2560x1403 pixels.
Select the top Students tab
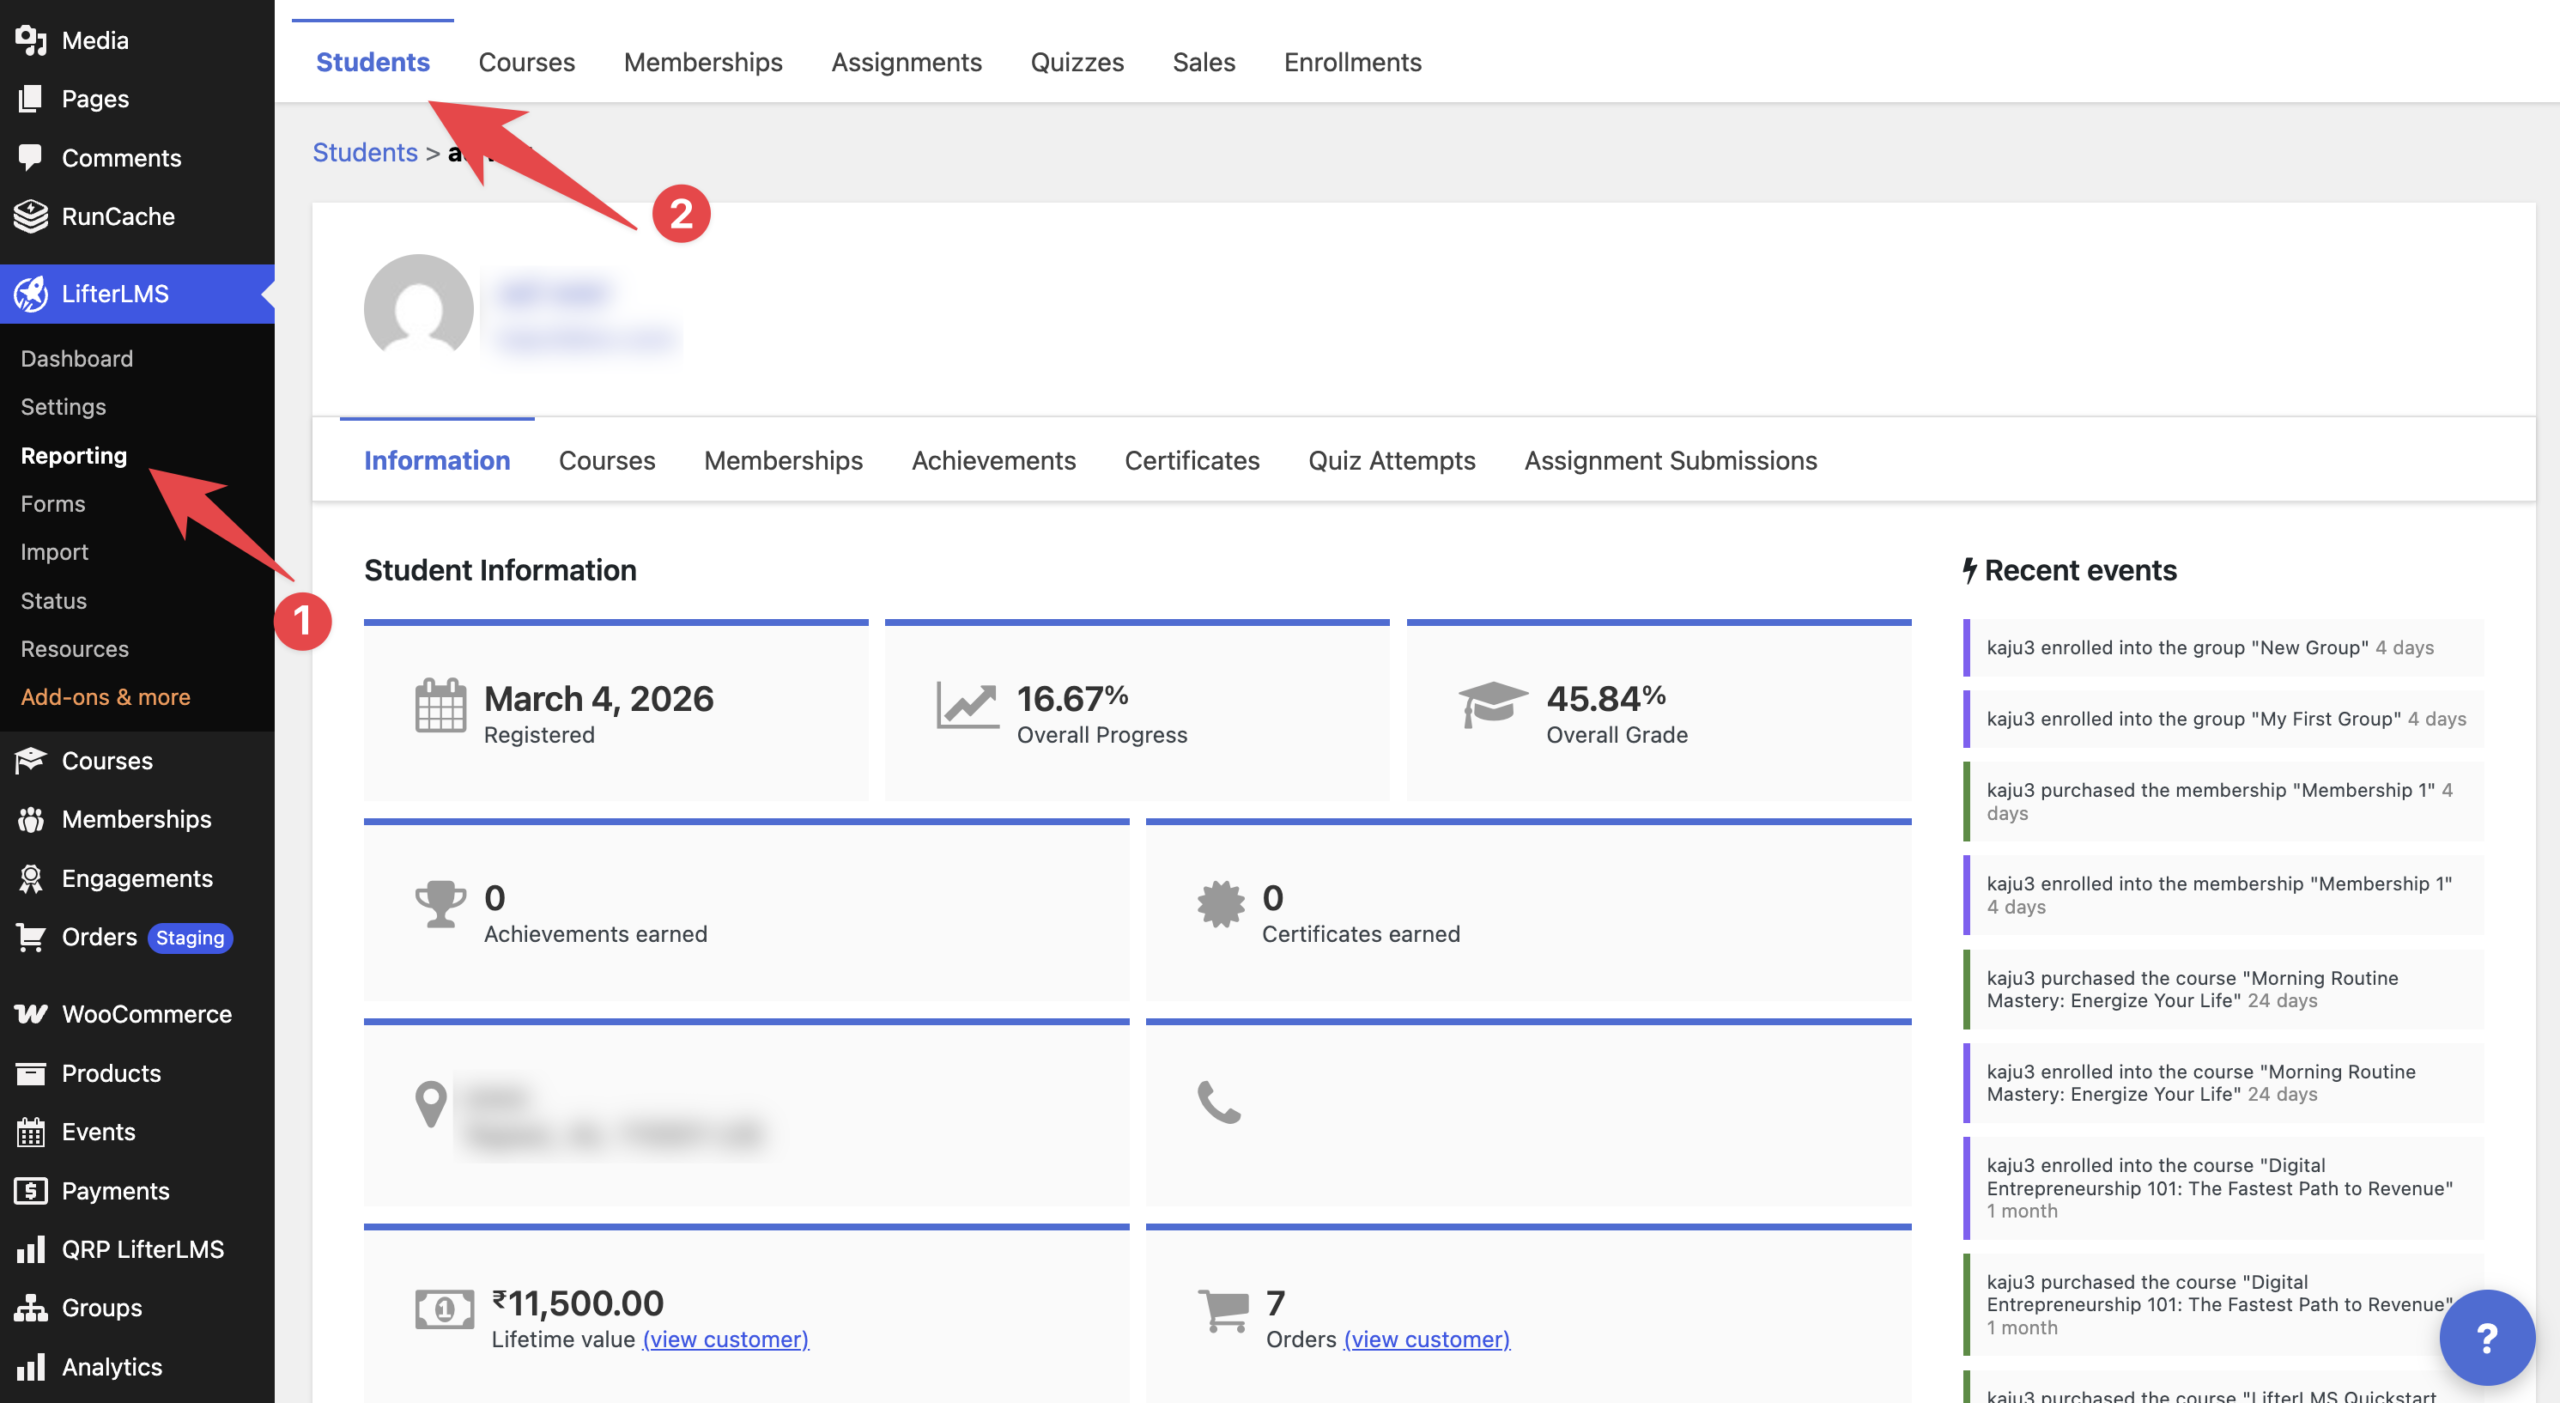tap(373, 62)
